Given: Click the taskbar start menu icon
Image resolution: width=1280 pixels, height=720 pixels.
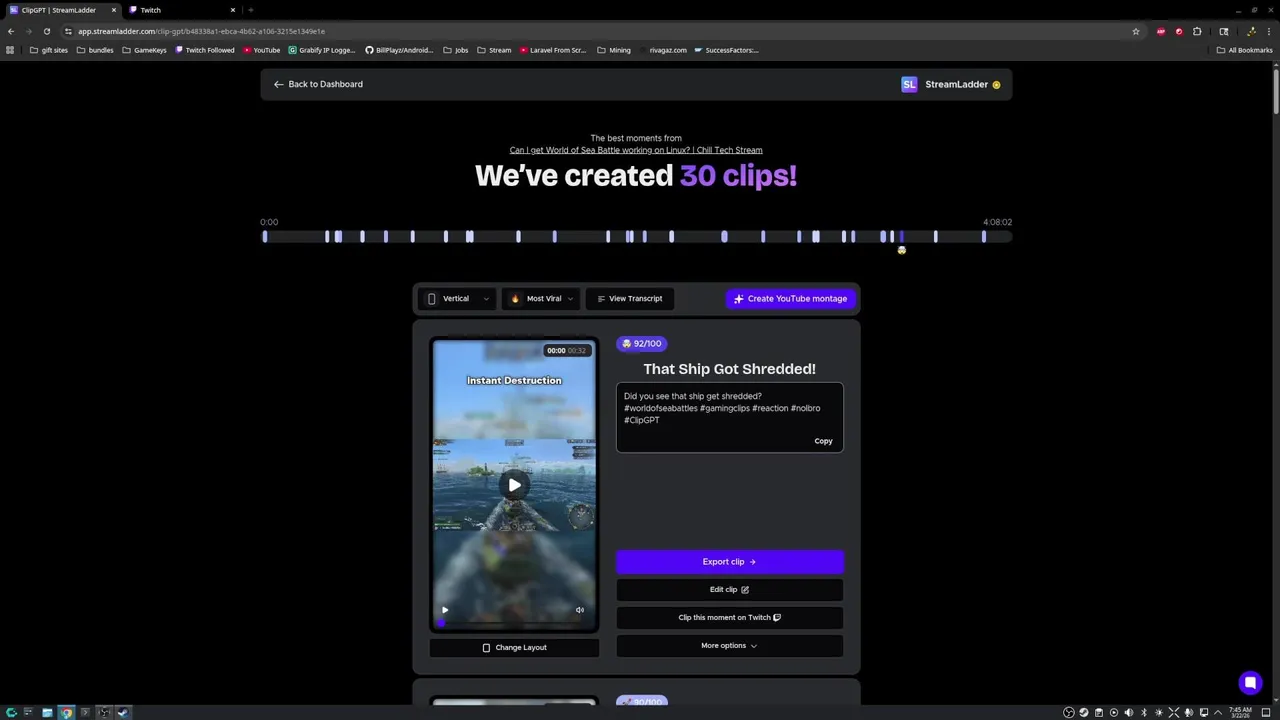Looking at the screenshot, I should click(x=12, y=712).
